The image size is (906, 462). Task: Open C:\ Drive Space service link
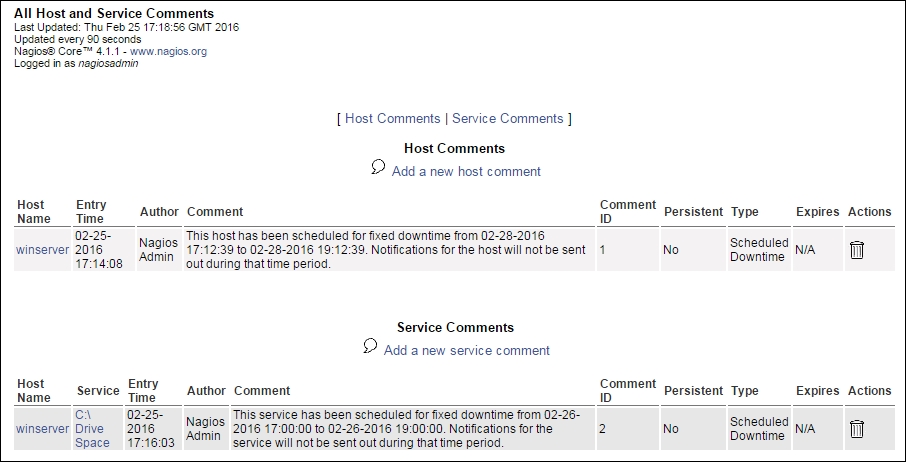coord(92,429)
